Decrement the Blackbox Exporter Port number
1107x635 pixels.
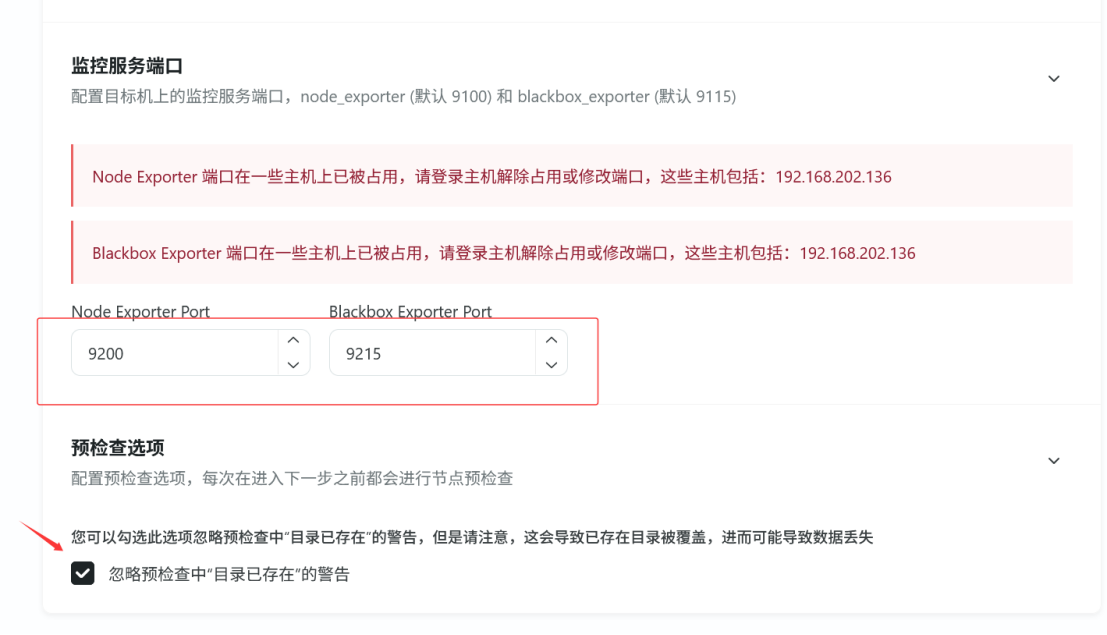coord(551,365)
